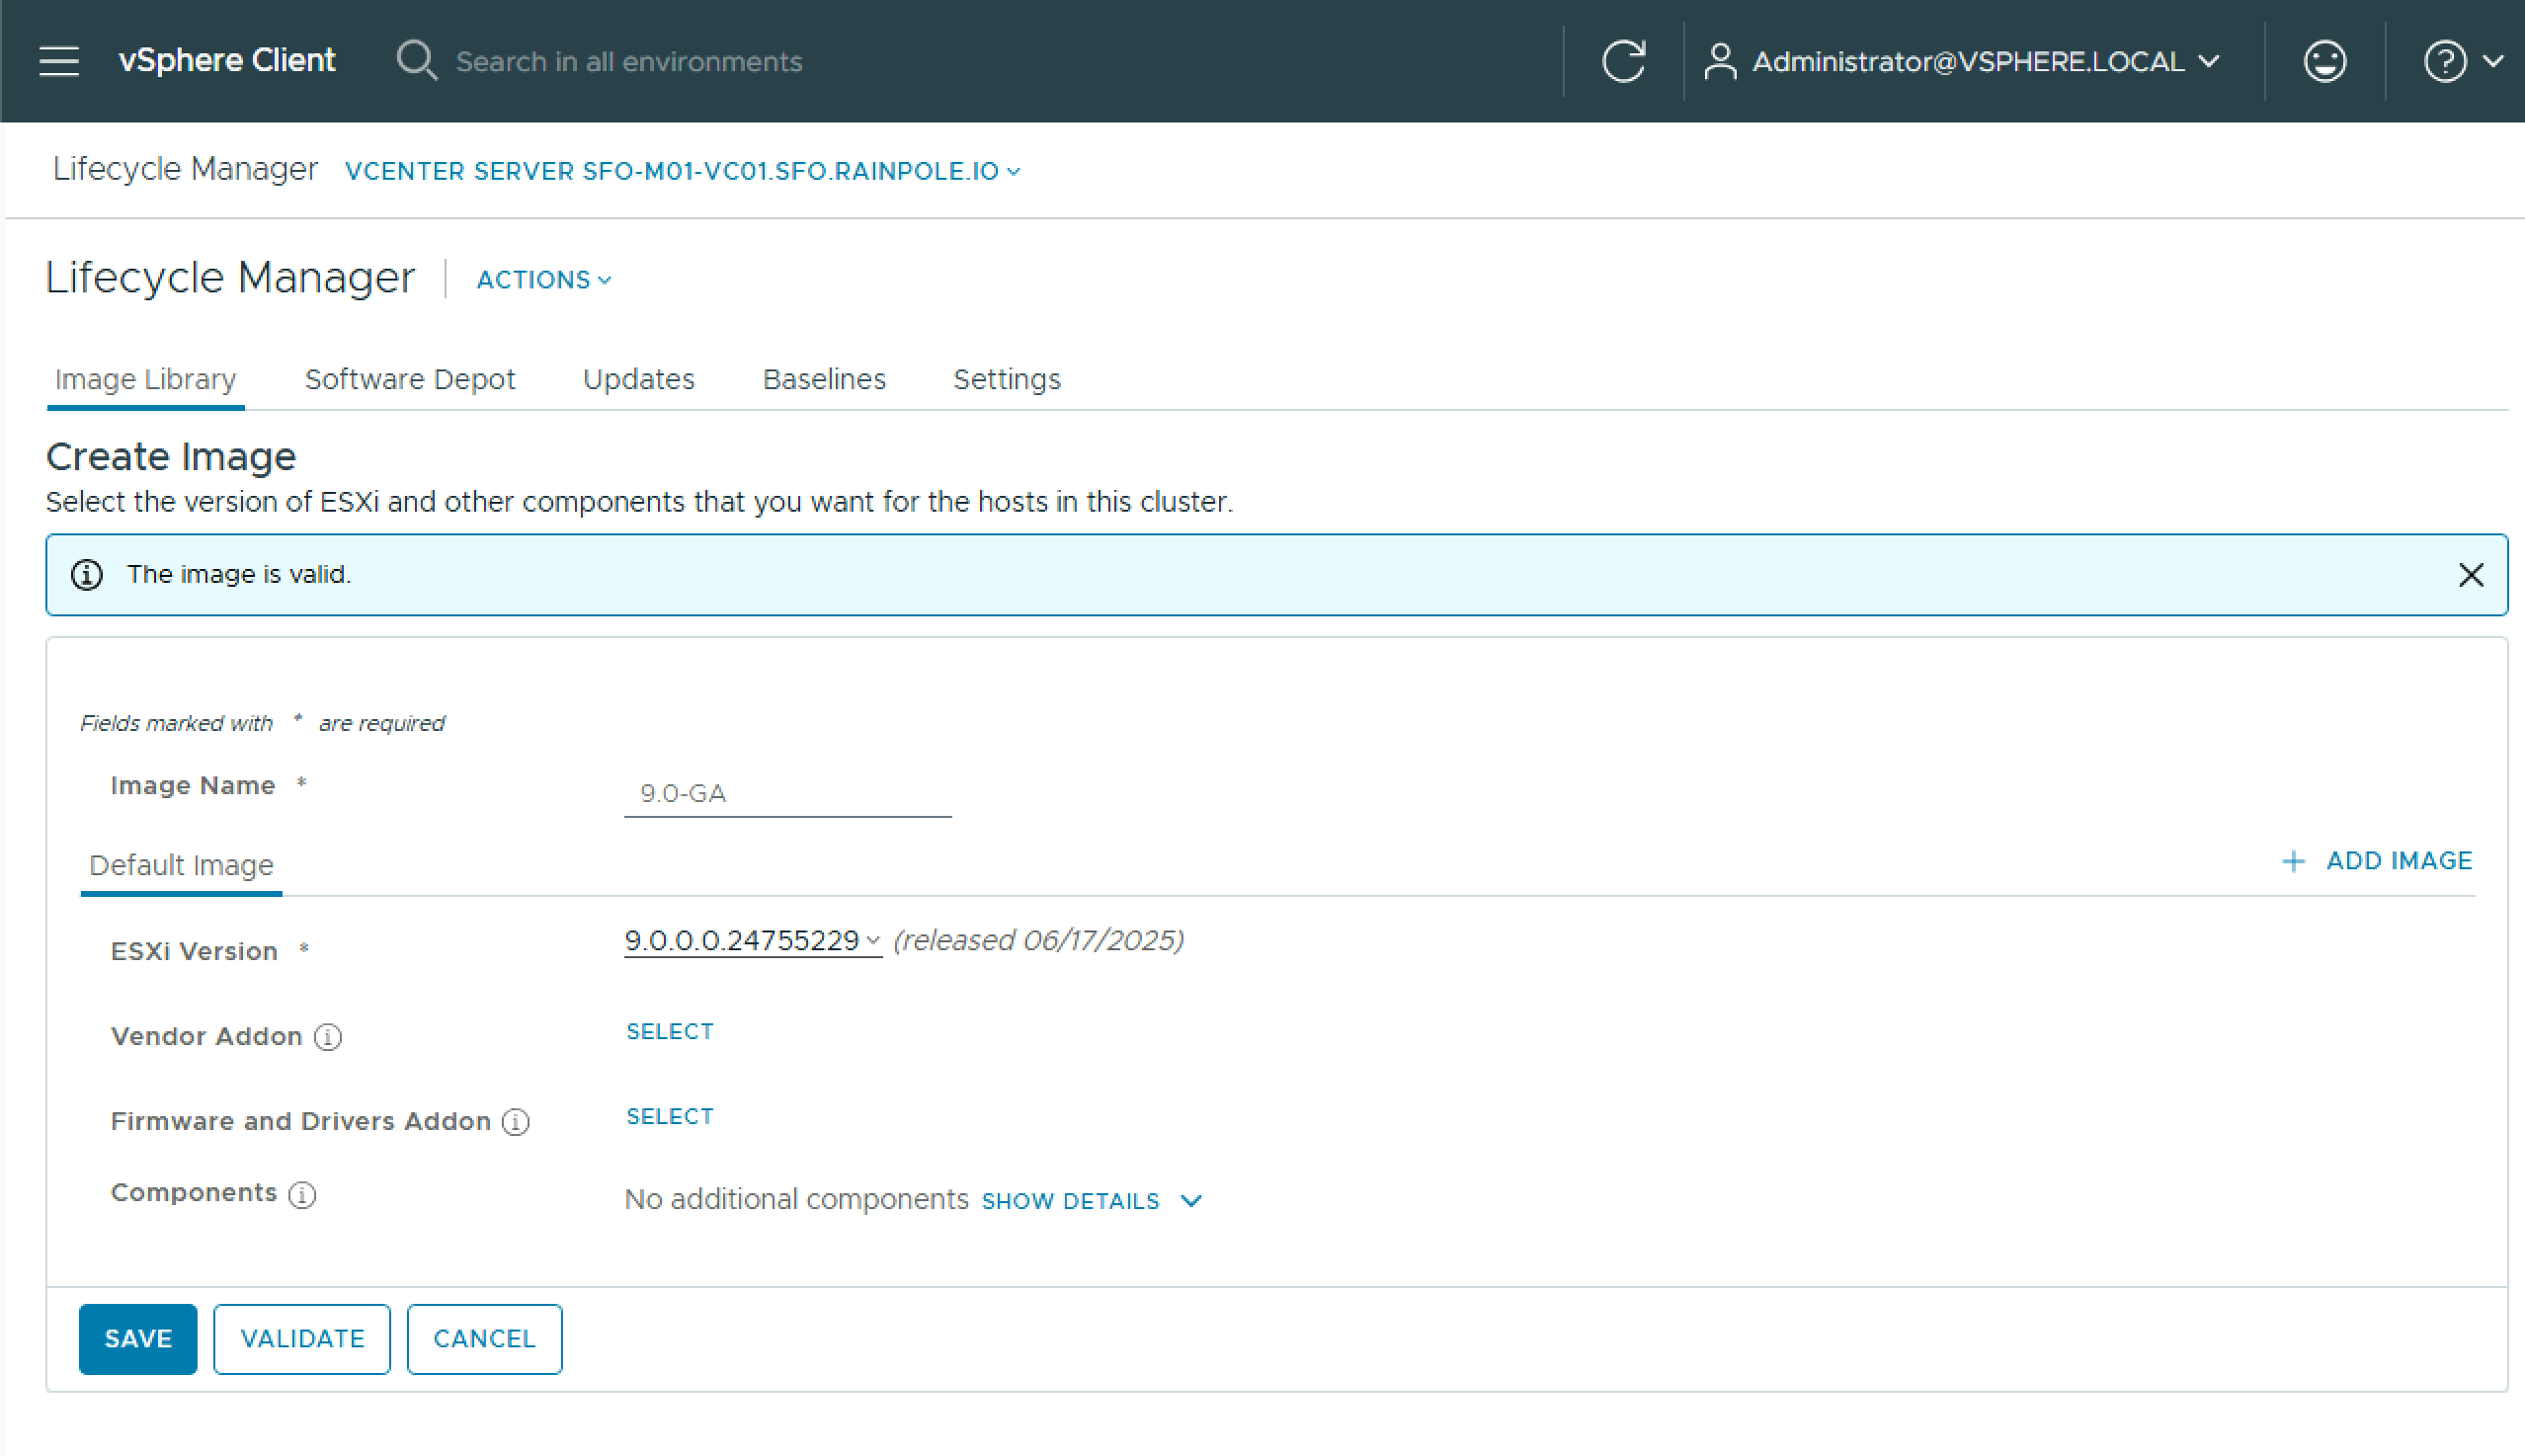Switch to the Software Depot tab
2525x1456 pixels.
(x=409, y=380)
